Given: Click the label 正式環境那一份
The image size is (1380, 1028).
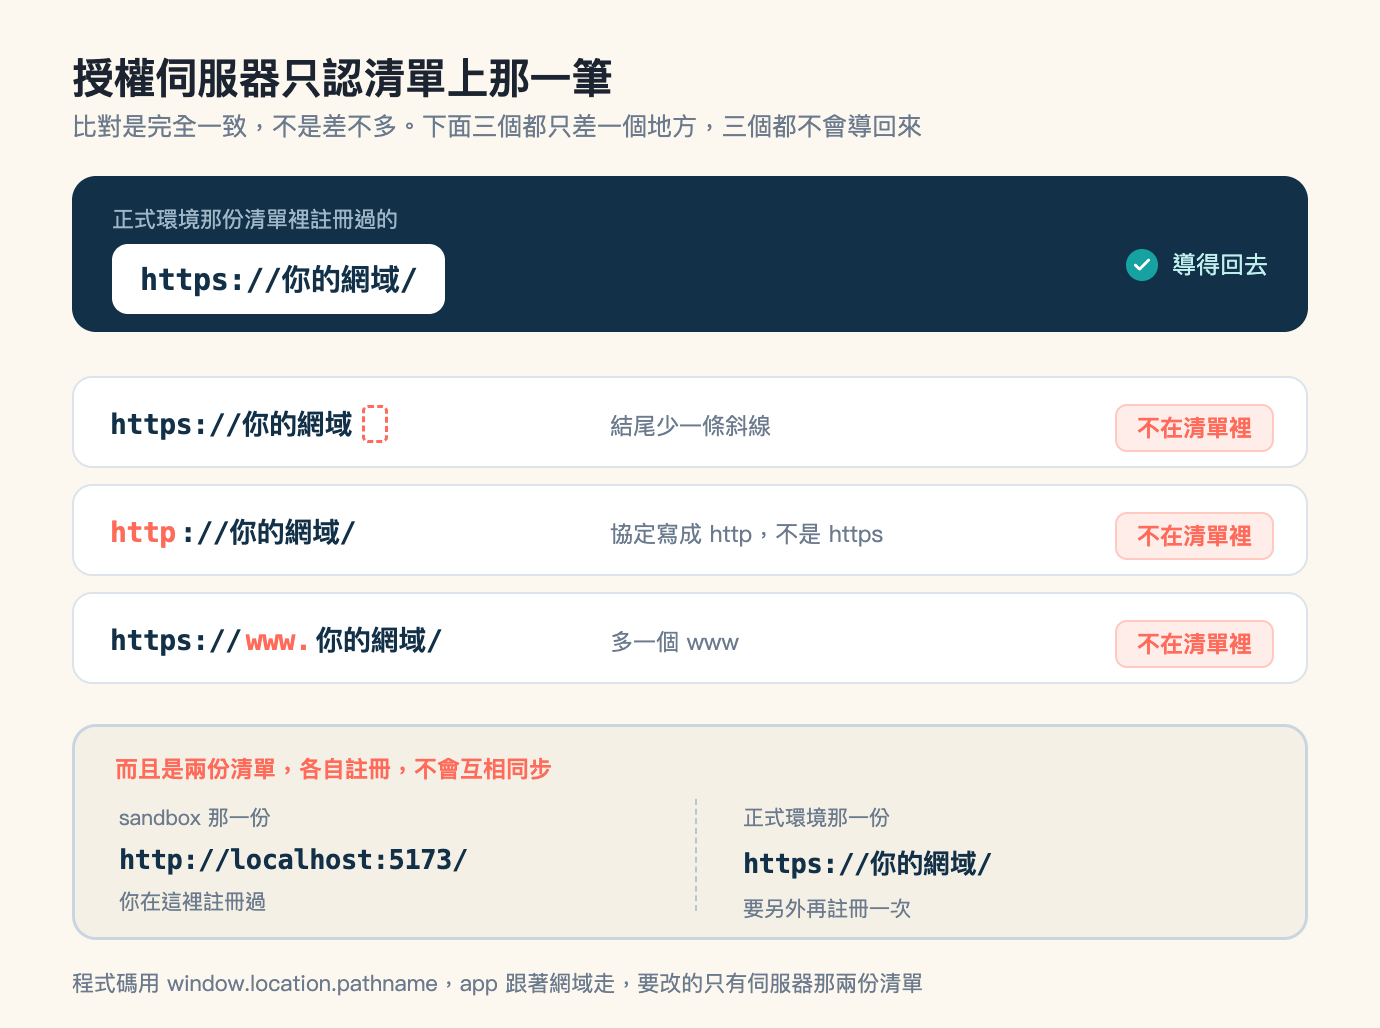Looking at the screenshot, I should tap(817, 818).
